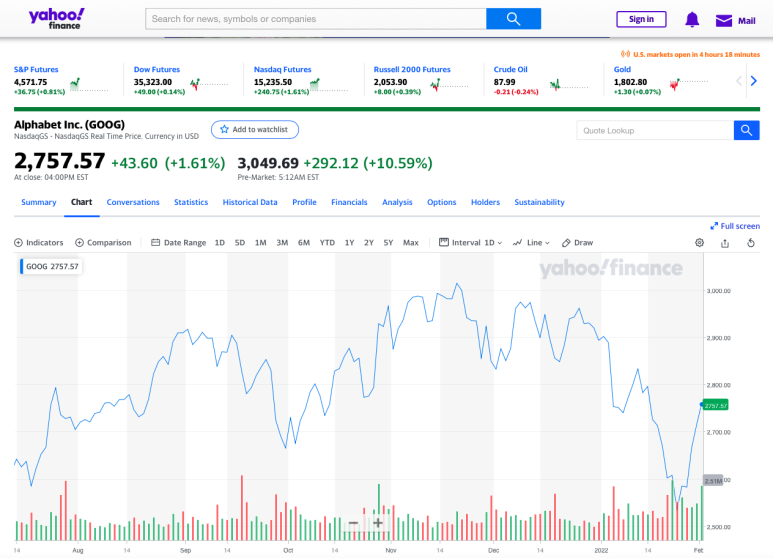773x558 pixels.
Task: Open the Profile tab
Action: coord(304,202)
